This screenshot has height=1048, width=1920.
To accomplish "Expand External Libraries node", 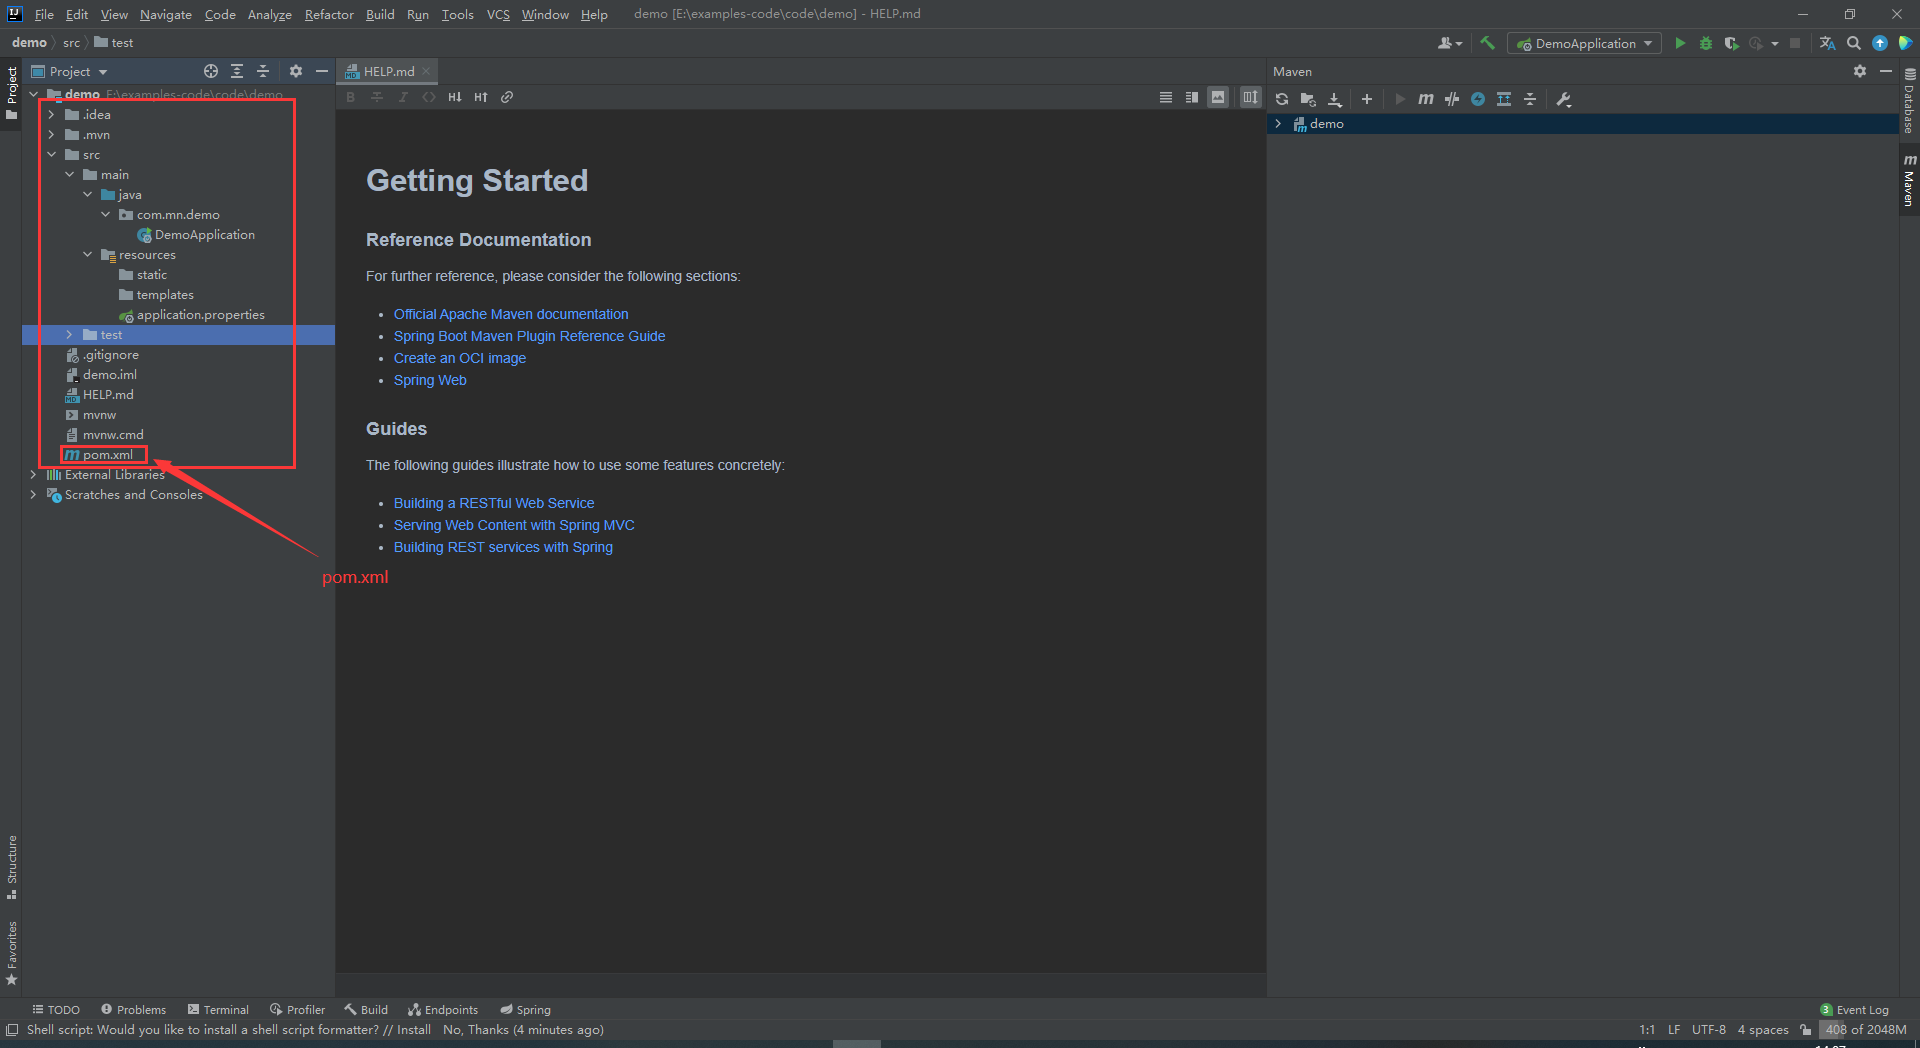I will [33, 475].
